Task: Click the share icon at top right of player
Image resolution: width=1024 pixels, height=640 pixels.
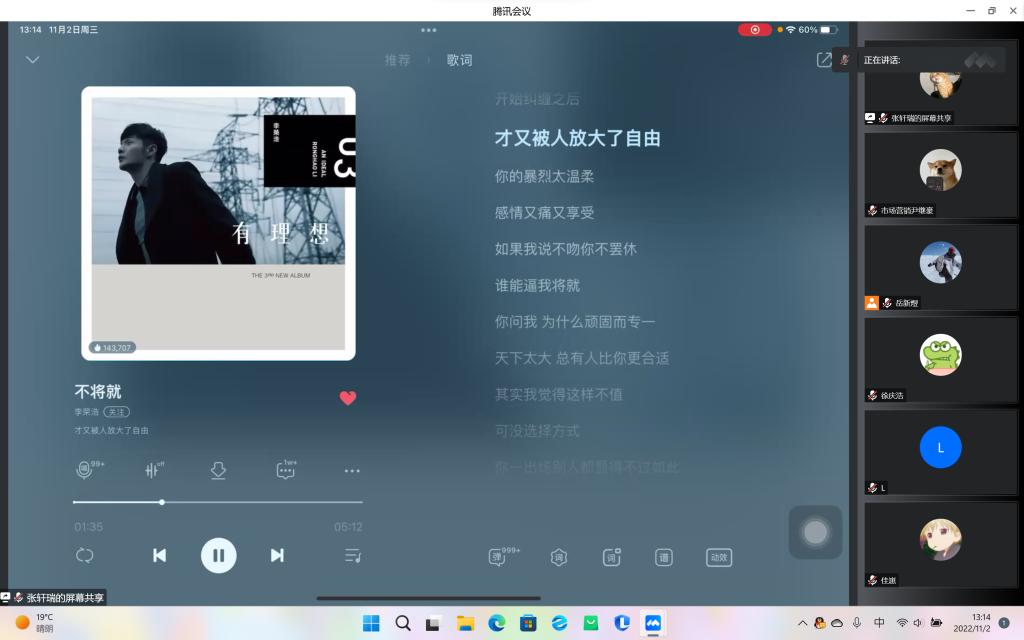Action: click(x=824, y=59)
